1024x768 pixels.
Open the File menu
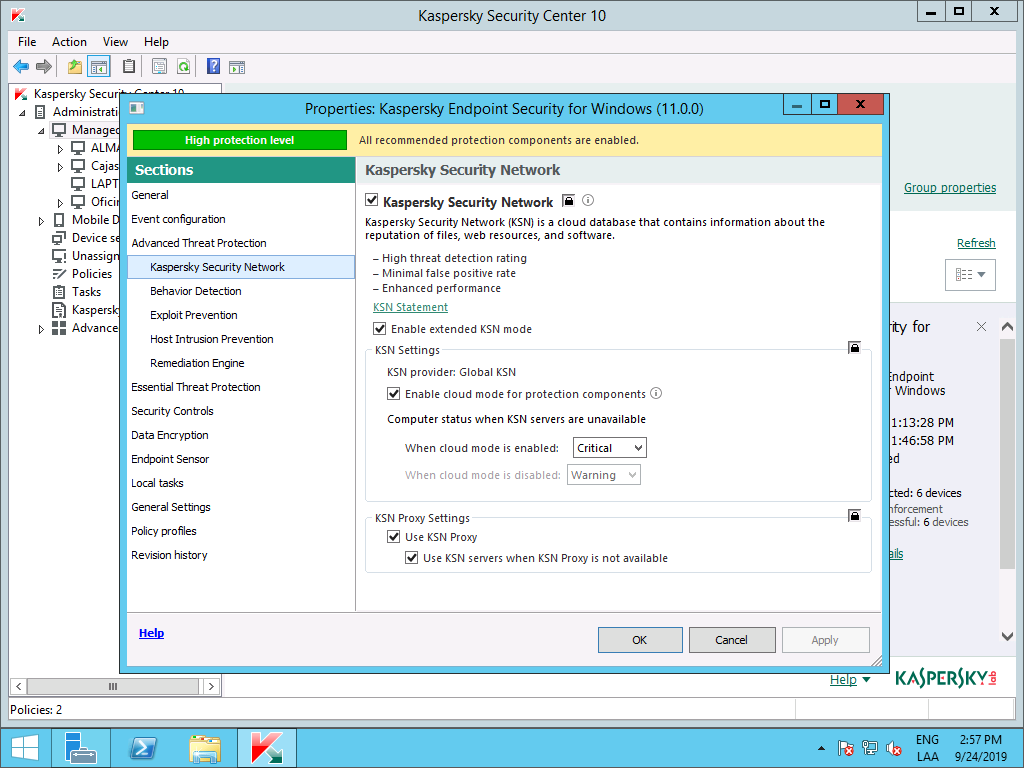[x=27, y=42]
